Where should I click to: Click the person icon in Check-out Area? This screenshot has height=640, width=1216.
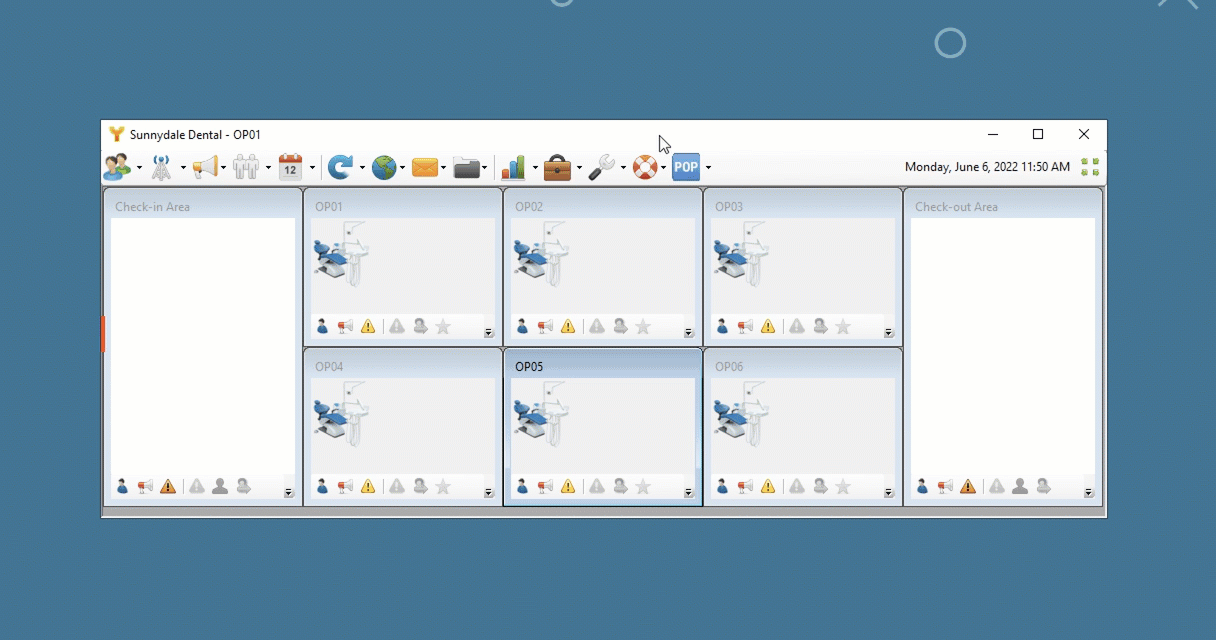click(922, 486)
